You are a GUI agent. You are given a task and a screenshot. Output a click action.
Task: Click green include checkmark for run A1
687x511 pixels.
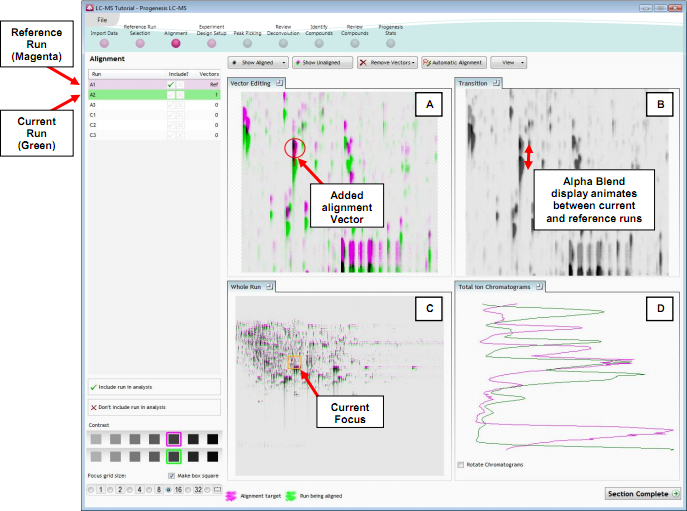(x=171, y=85)
